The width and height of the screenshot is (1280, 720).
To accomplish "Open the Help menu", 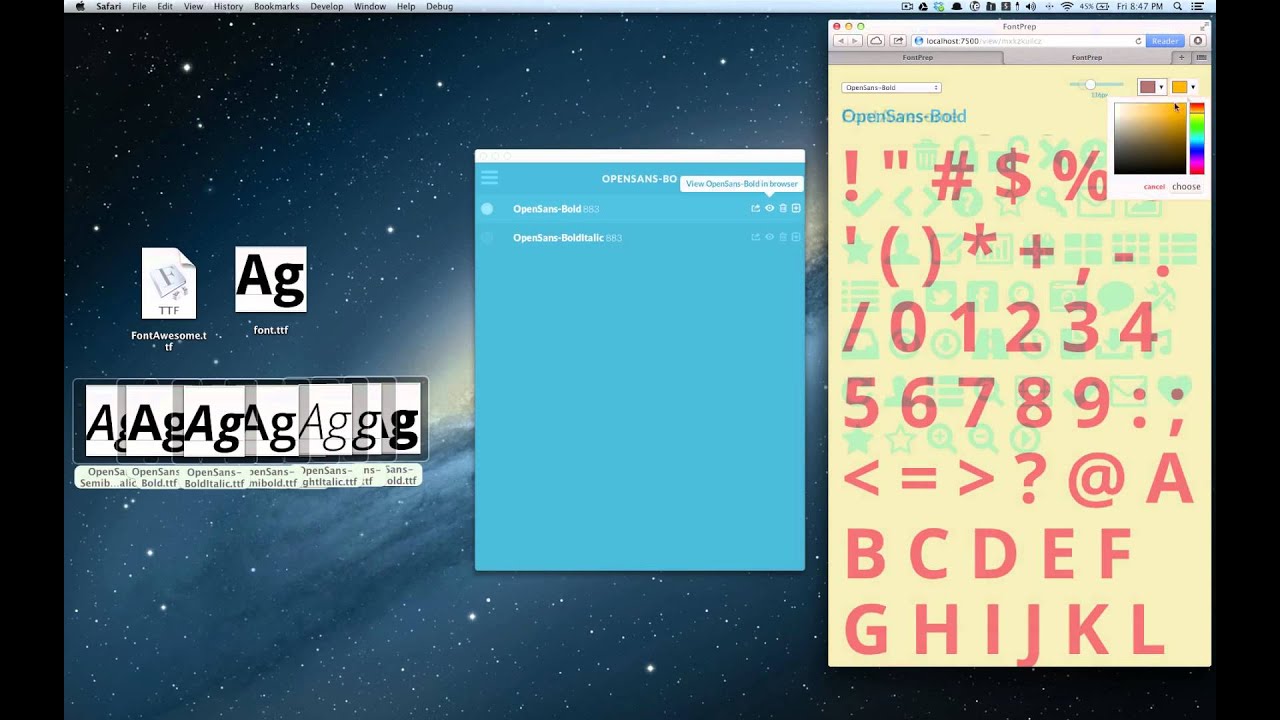I will (406, 6).
